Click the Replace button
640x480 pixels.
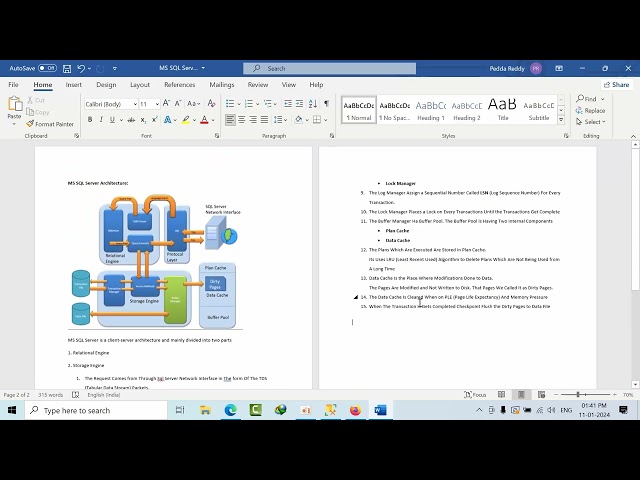[590, 111]
